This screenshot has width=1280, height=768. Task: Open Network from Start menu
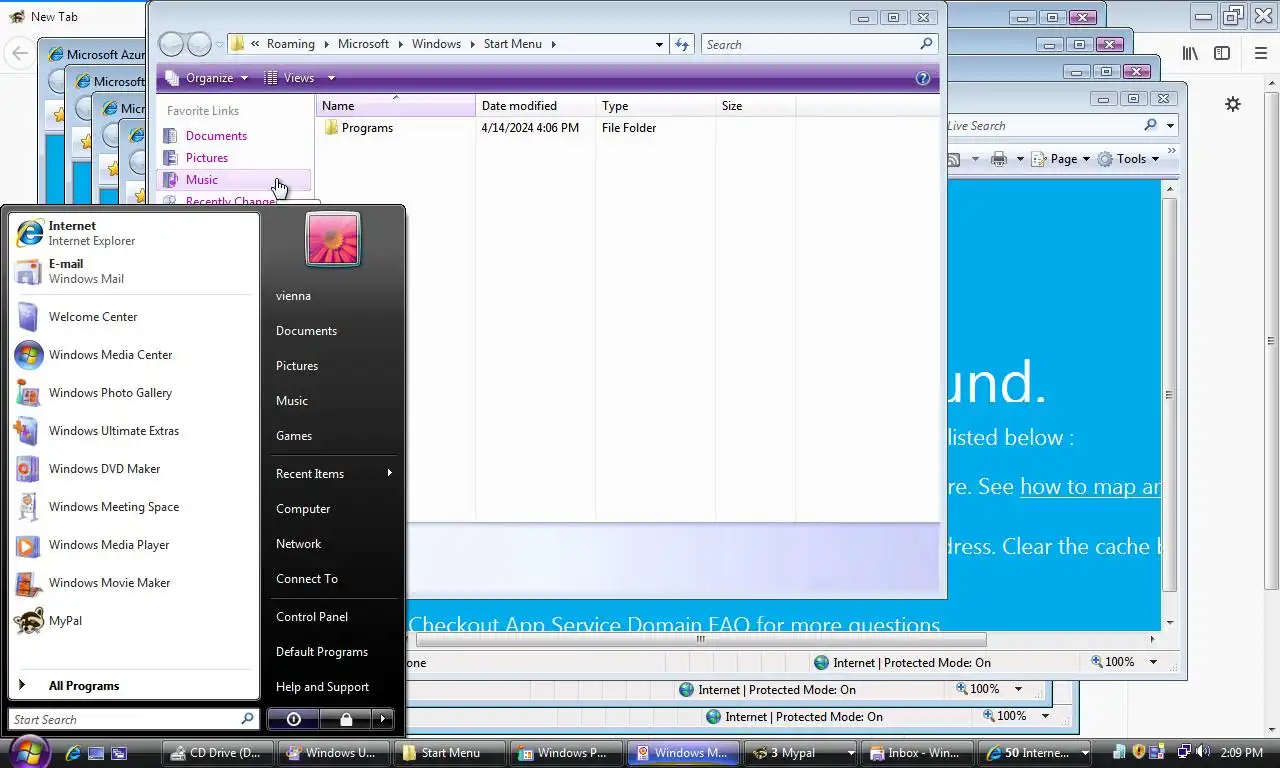click(334, 544)
